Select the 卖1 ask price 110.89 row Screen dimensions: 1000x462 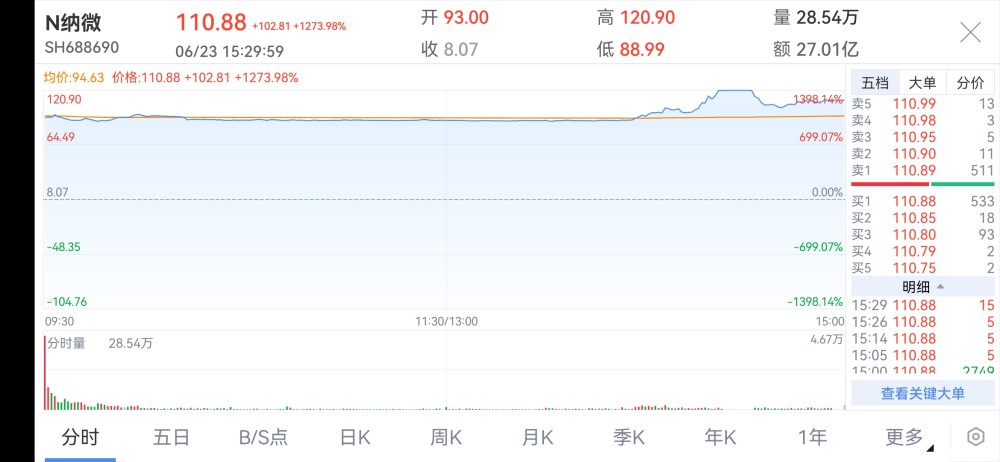click(x=923, y=170)
